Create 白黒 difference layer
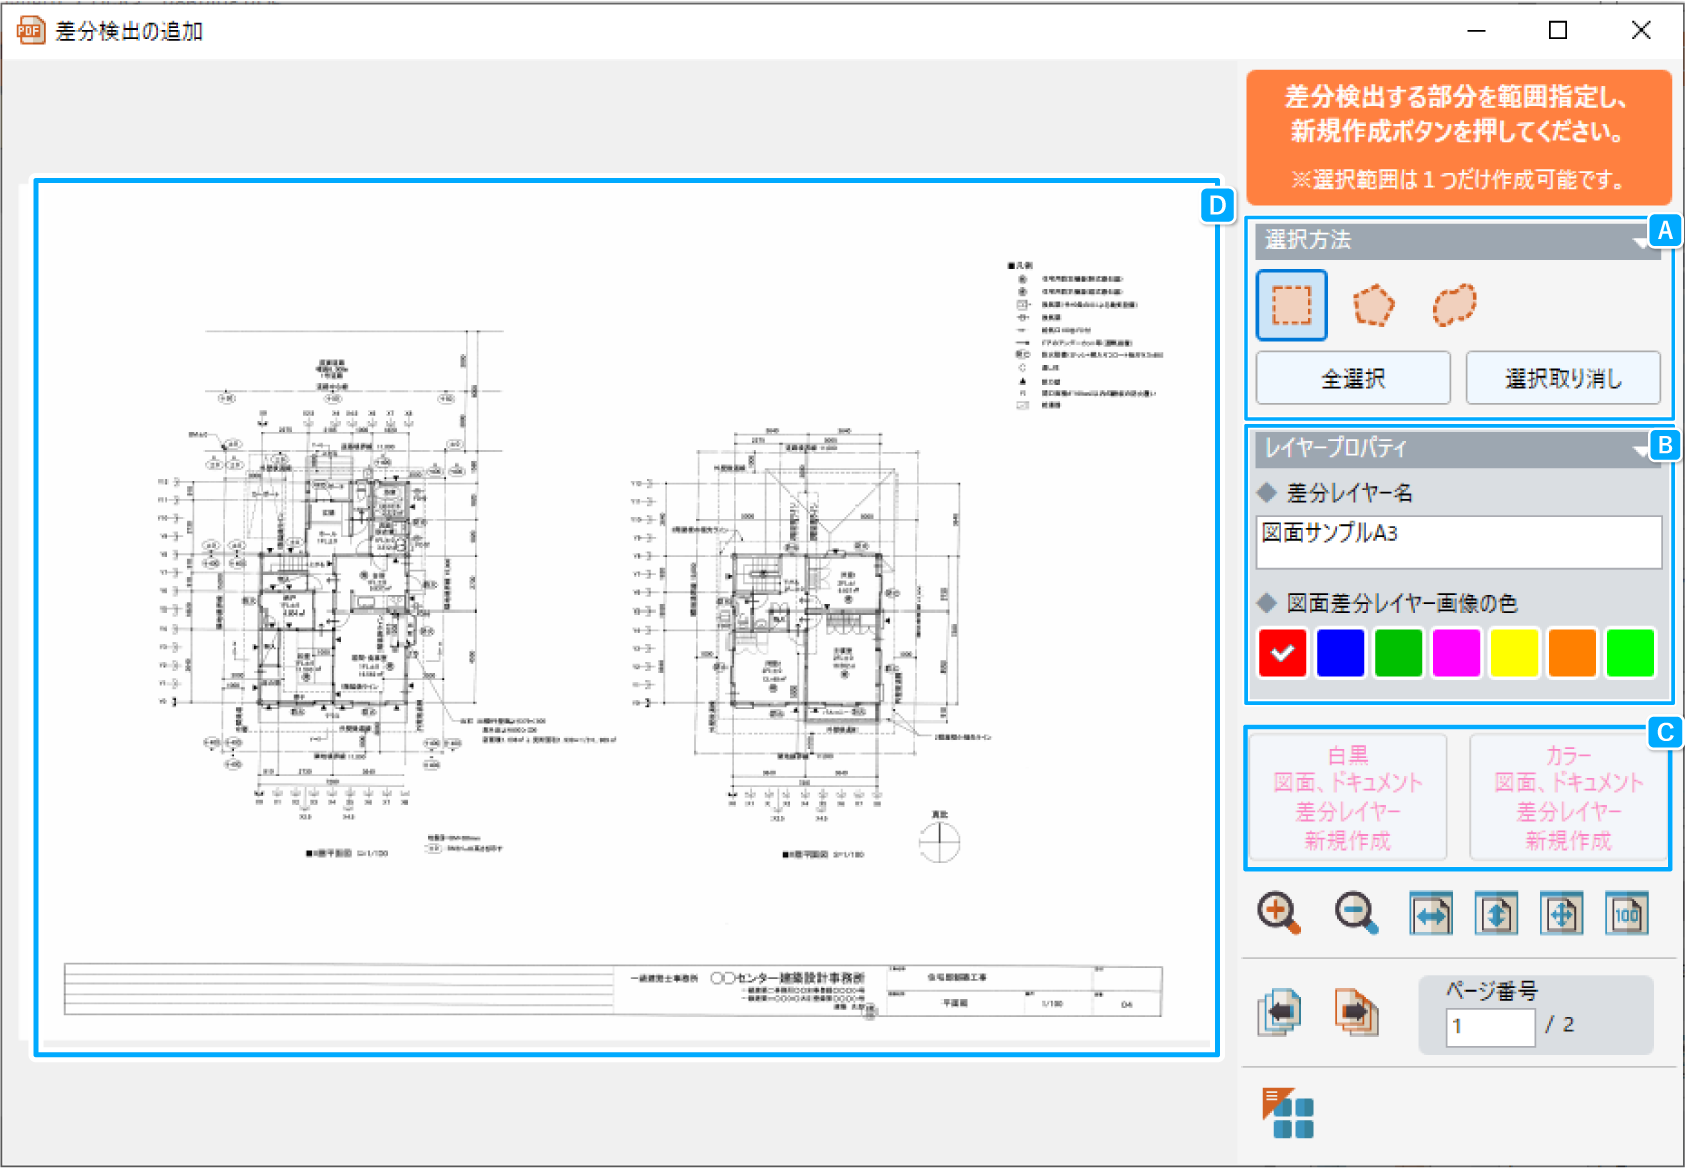 pos(1348,797)
